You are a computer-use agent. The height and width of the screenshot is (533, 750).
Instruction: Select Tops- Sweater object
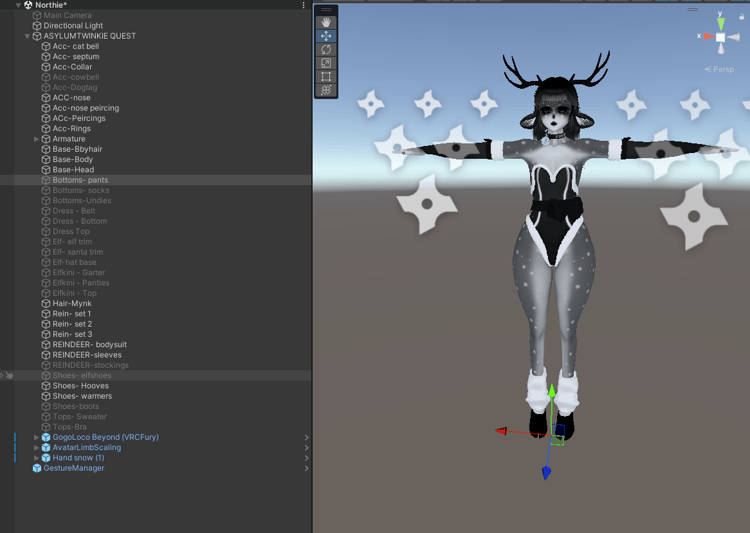pyautogui.click(x=80, y=417)
